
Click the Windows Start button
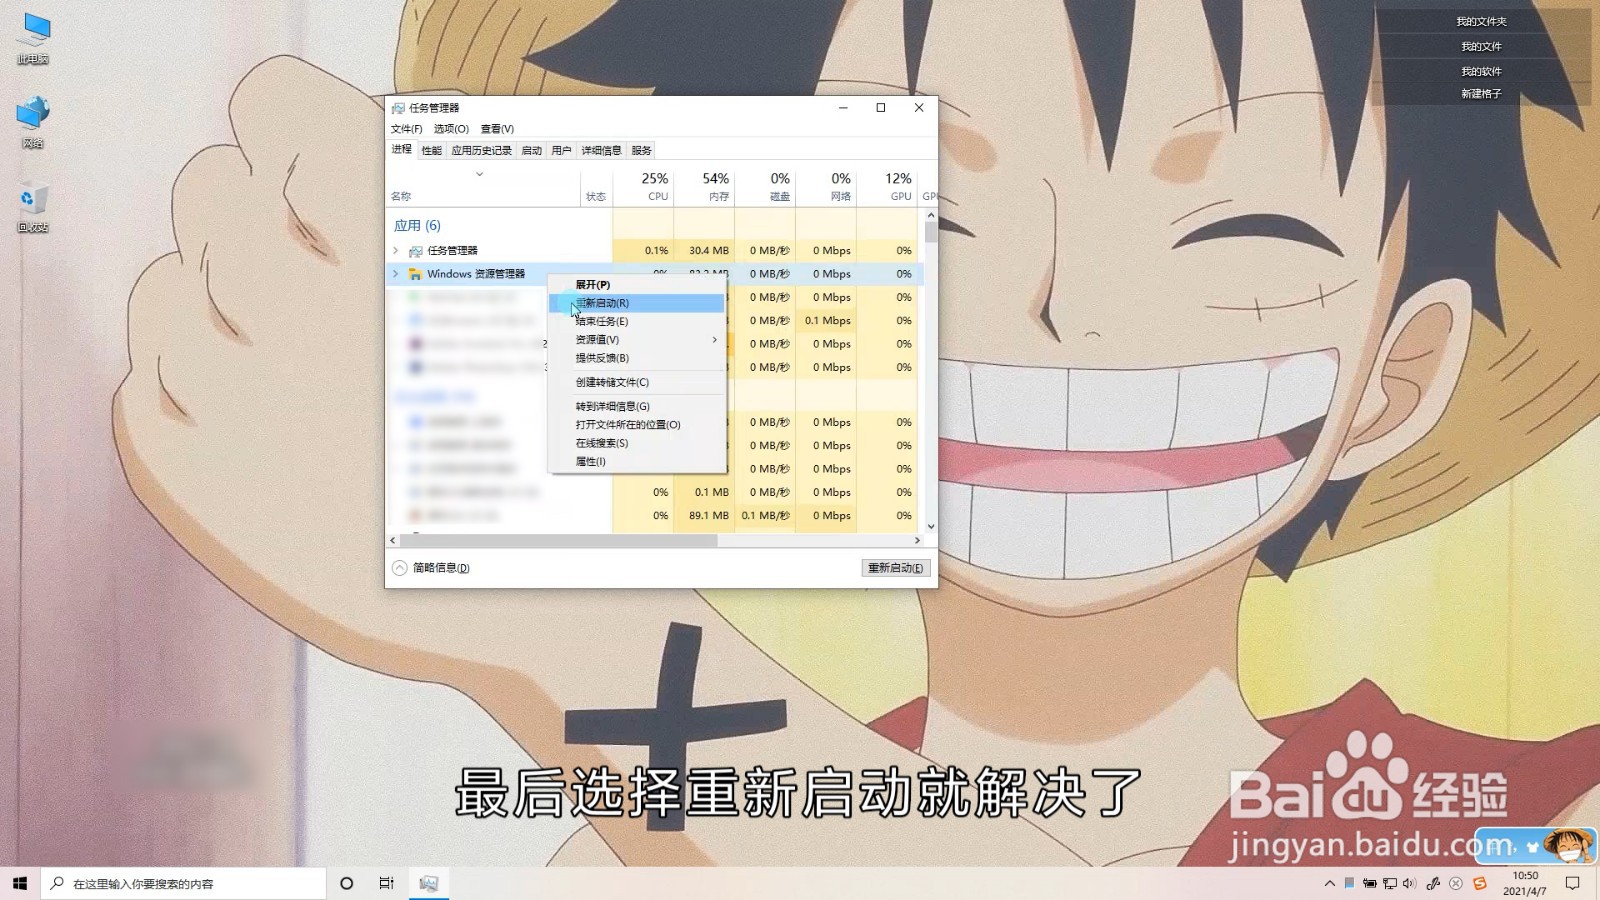19,883
